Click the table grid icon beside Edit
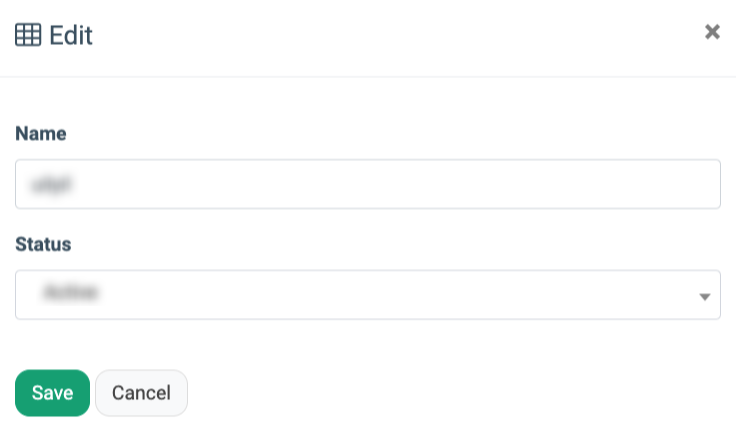The height and width of the screenshot is (432, 736). tap(28, 35)
